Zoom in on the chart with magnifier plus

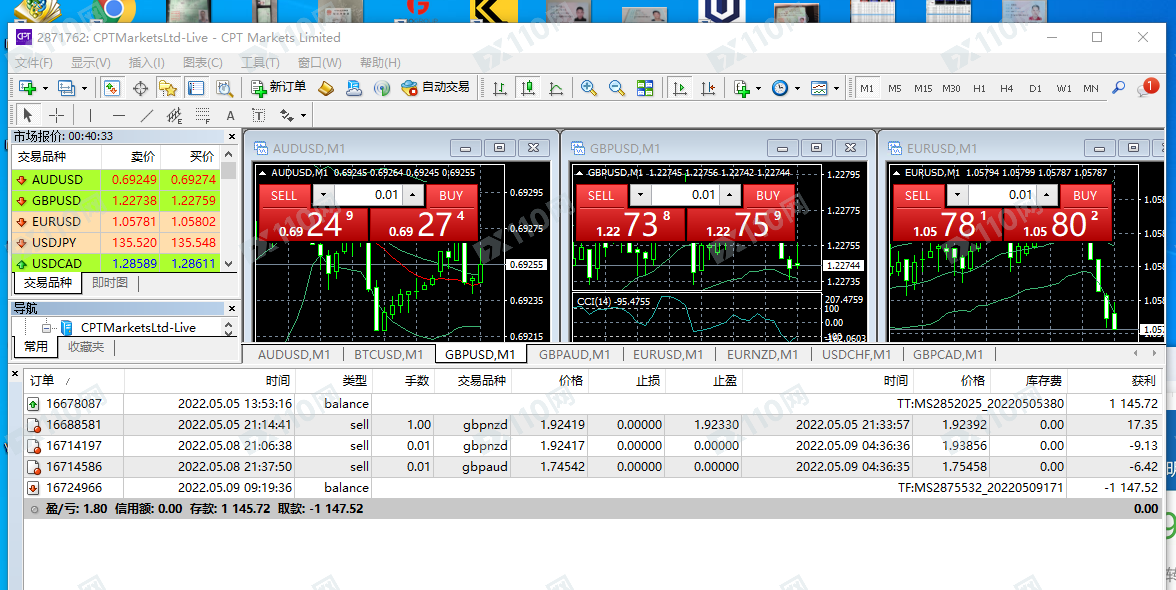pos(589,88)
